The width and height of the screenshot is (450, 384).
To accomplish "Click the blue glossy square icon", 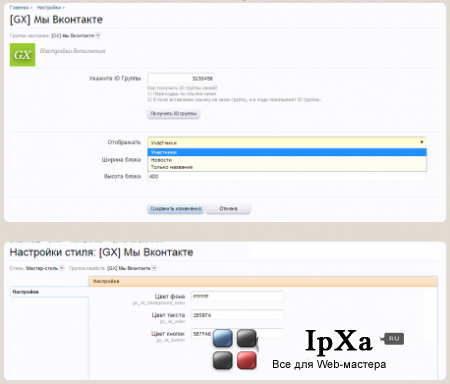I will click(x=223, y=338).
